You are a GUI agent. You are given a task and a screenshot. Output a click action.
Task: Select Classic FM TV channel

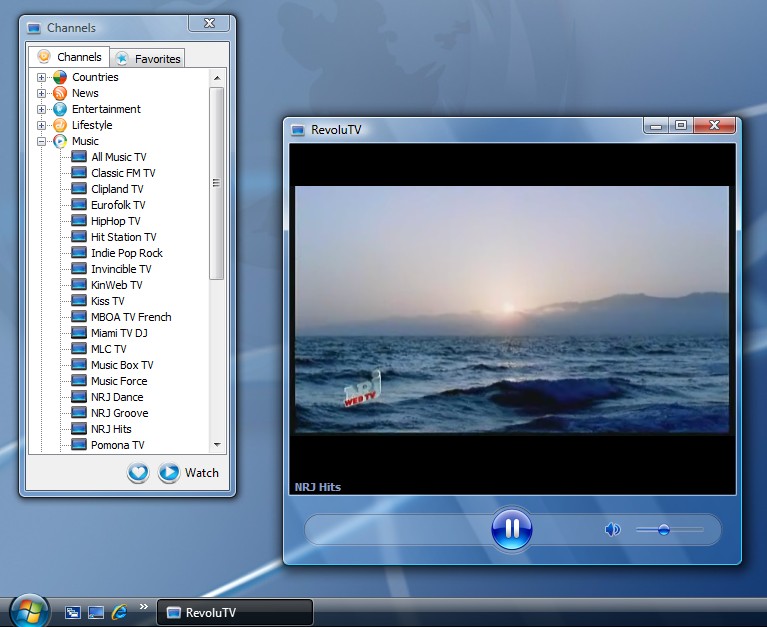(x=123, y=173)
